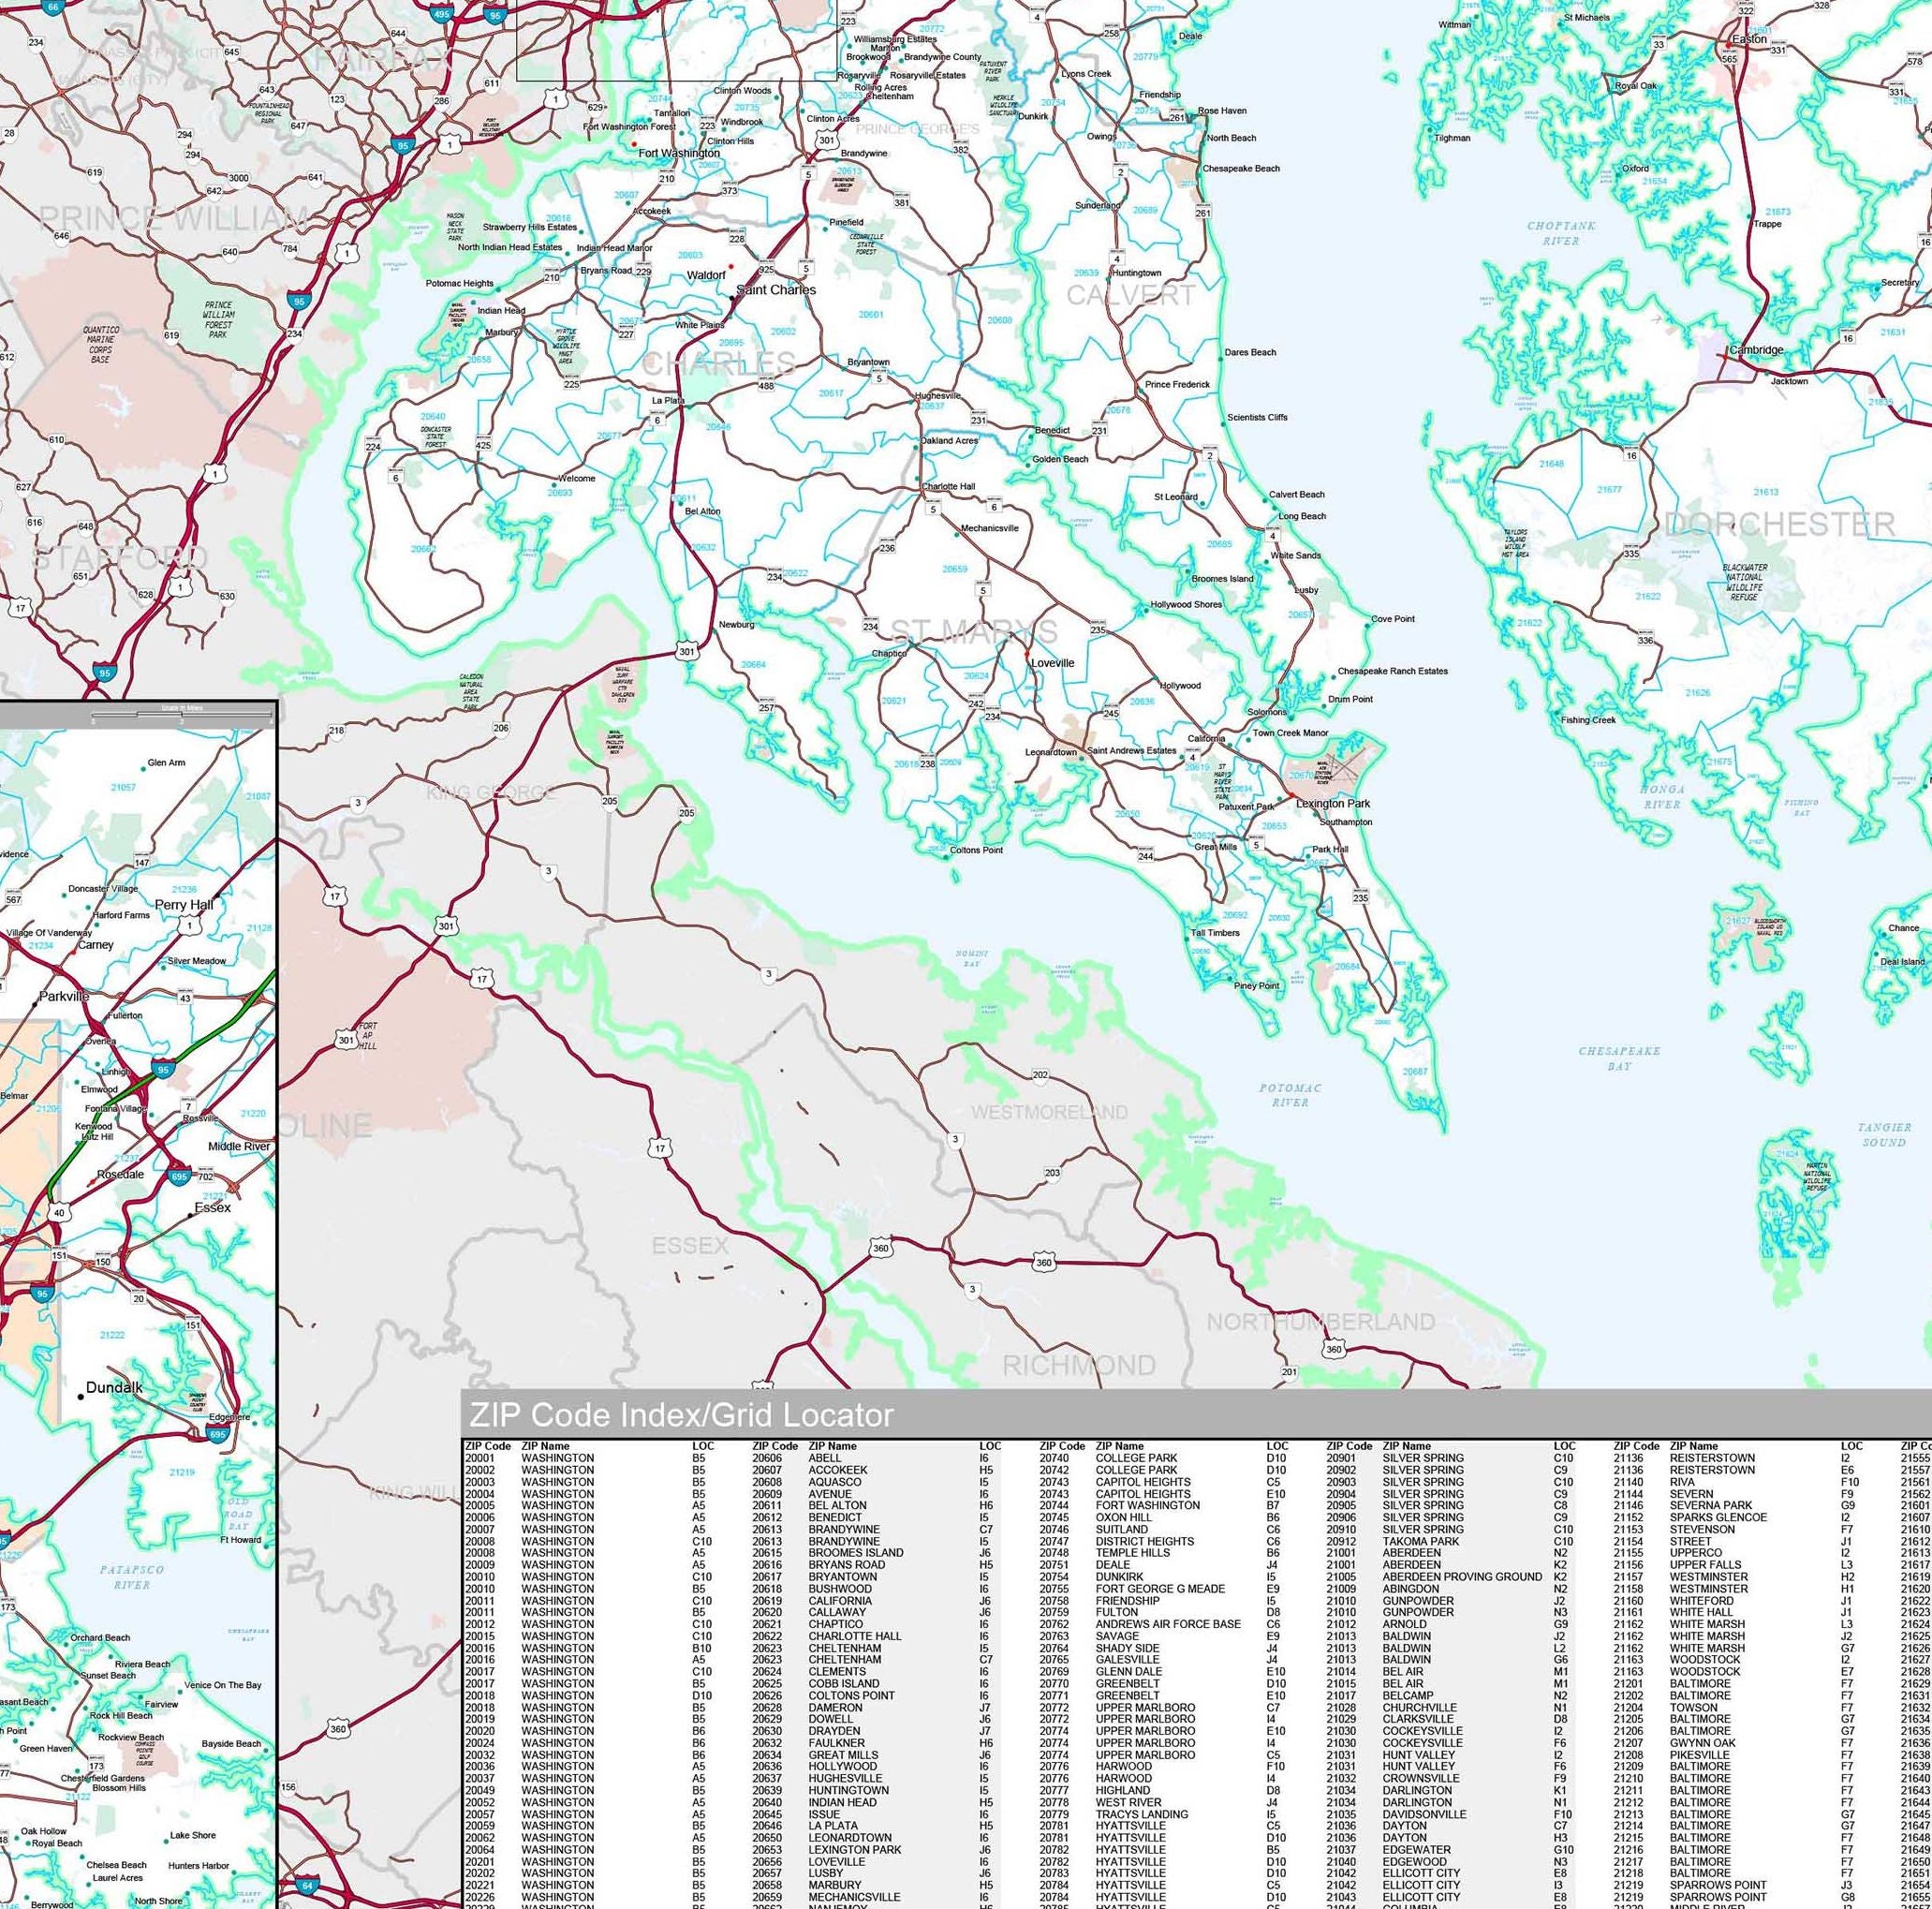Click the "ST MARYS" county name

[973, 631]
